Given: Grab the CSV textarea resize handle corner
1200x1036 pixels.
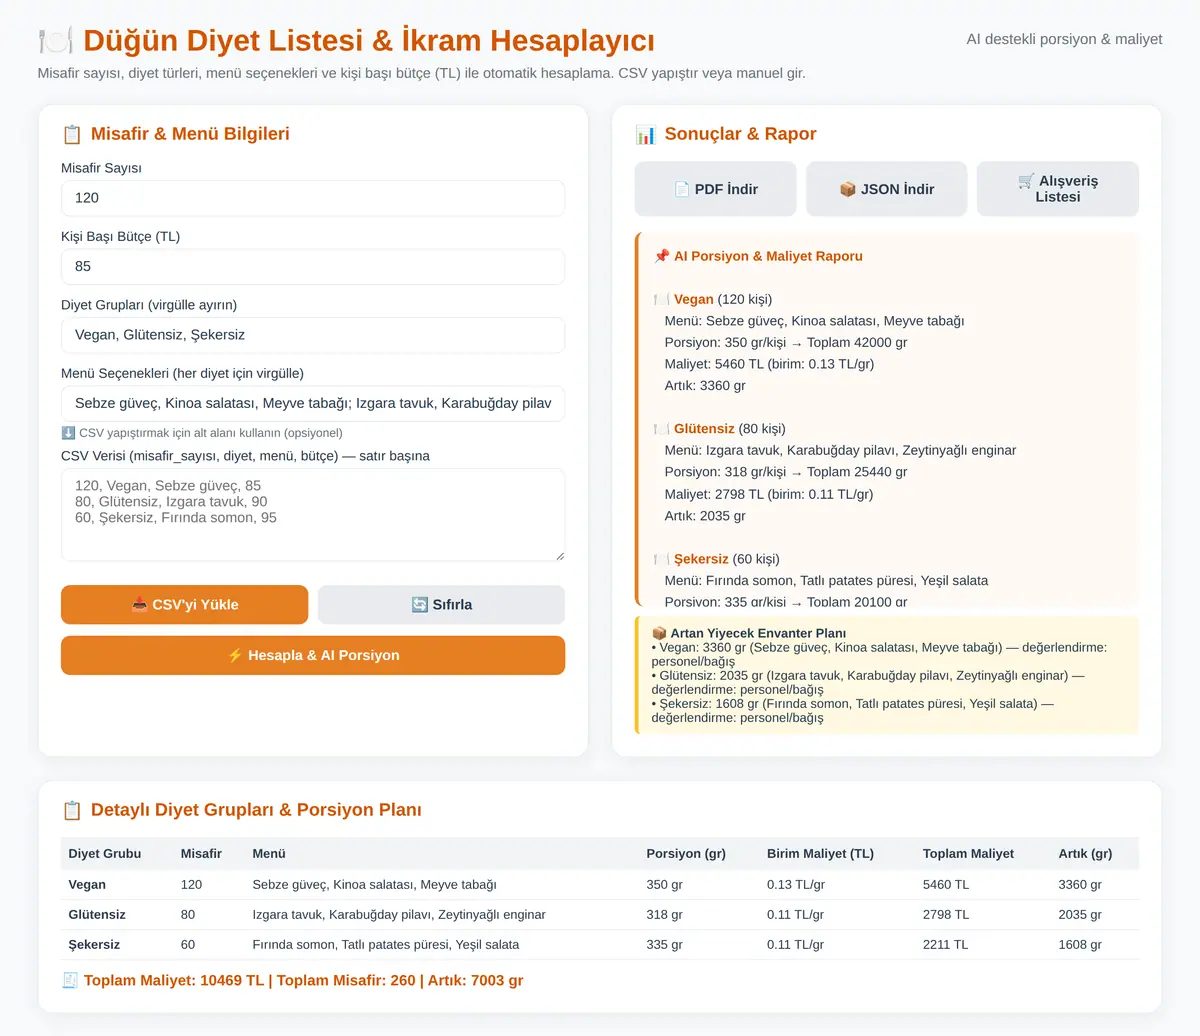Looking at the screenshot, I should click(x=559, y=555).
